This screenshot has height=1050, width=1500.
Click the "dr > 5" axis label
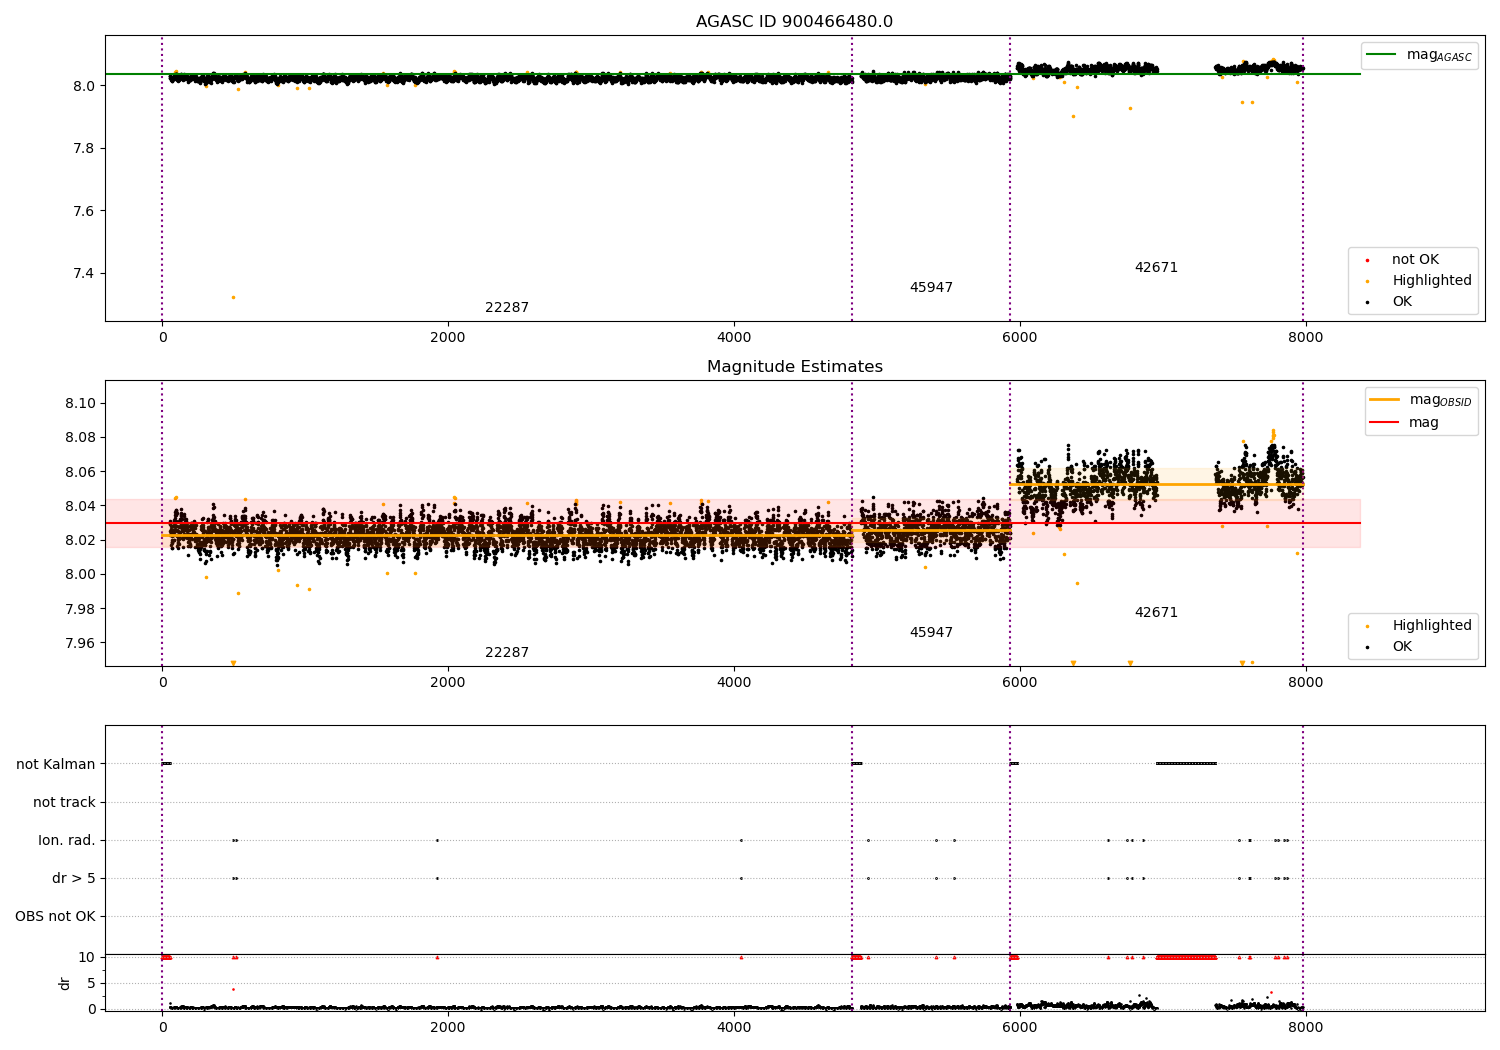(x=74, y=878)
